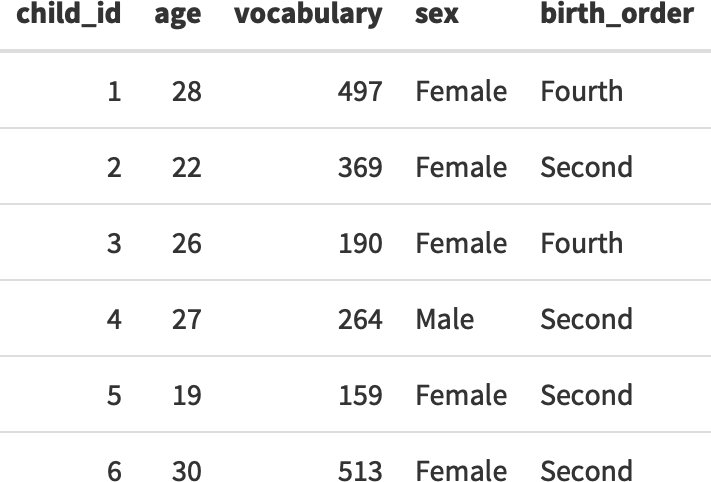This screenshot has height=482, width=711.
Task: Select age value 26 in third row
Action: click(186, 243)
